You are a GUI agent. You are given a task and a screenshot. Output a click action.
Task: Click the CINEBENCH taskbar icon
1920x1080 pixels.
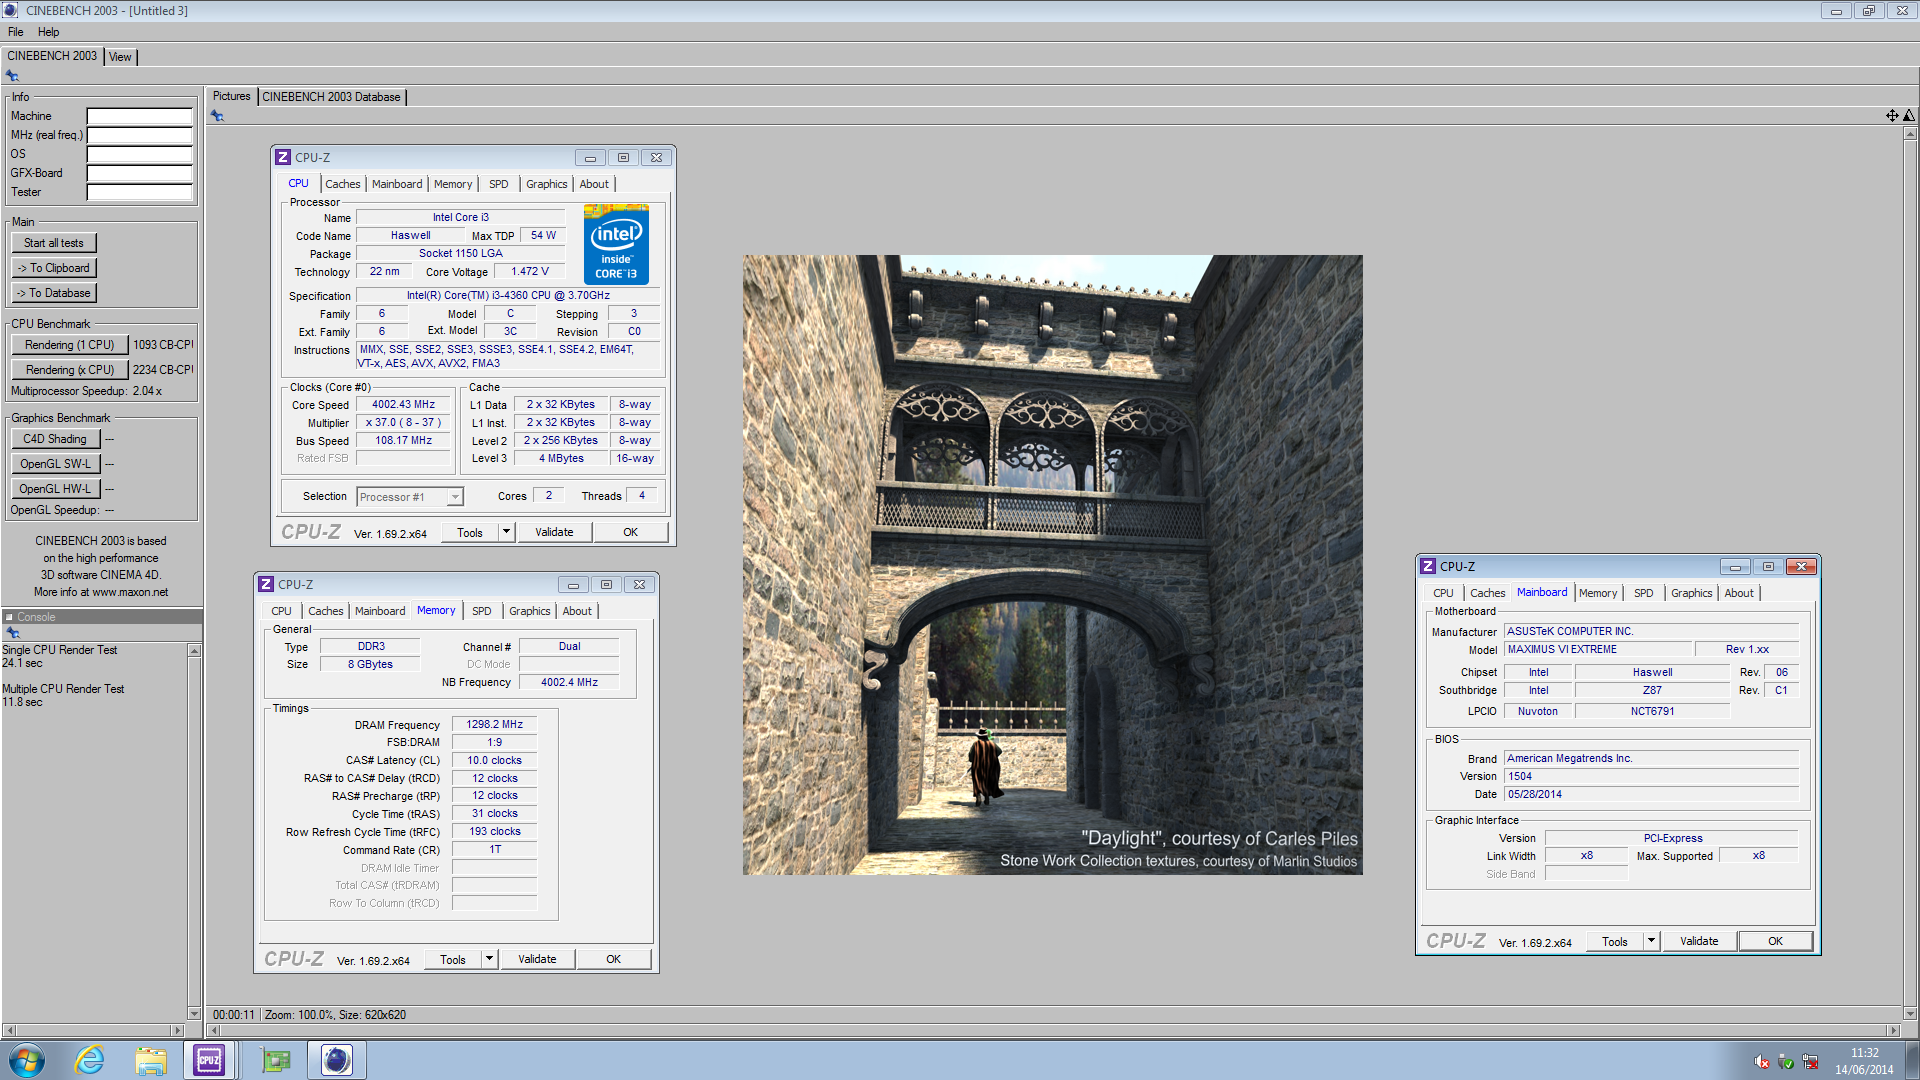coord(337,1060)
